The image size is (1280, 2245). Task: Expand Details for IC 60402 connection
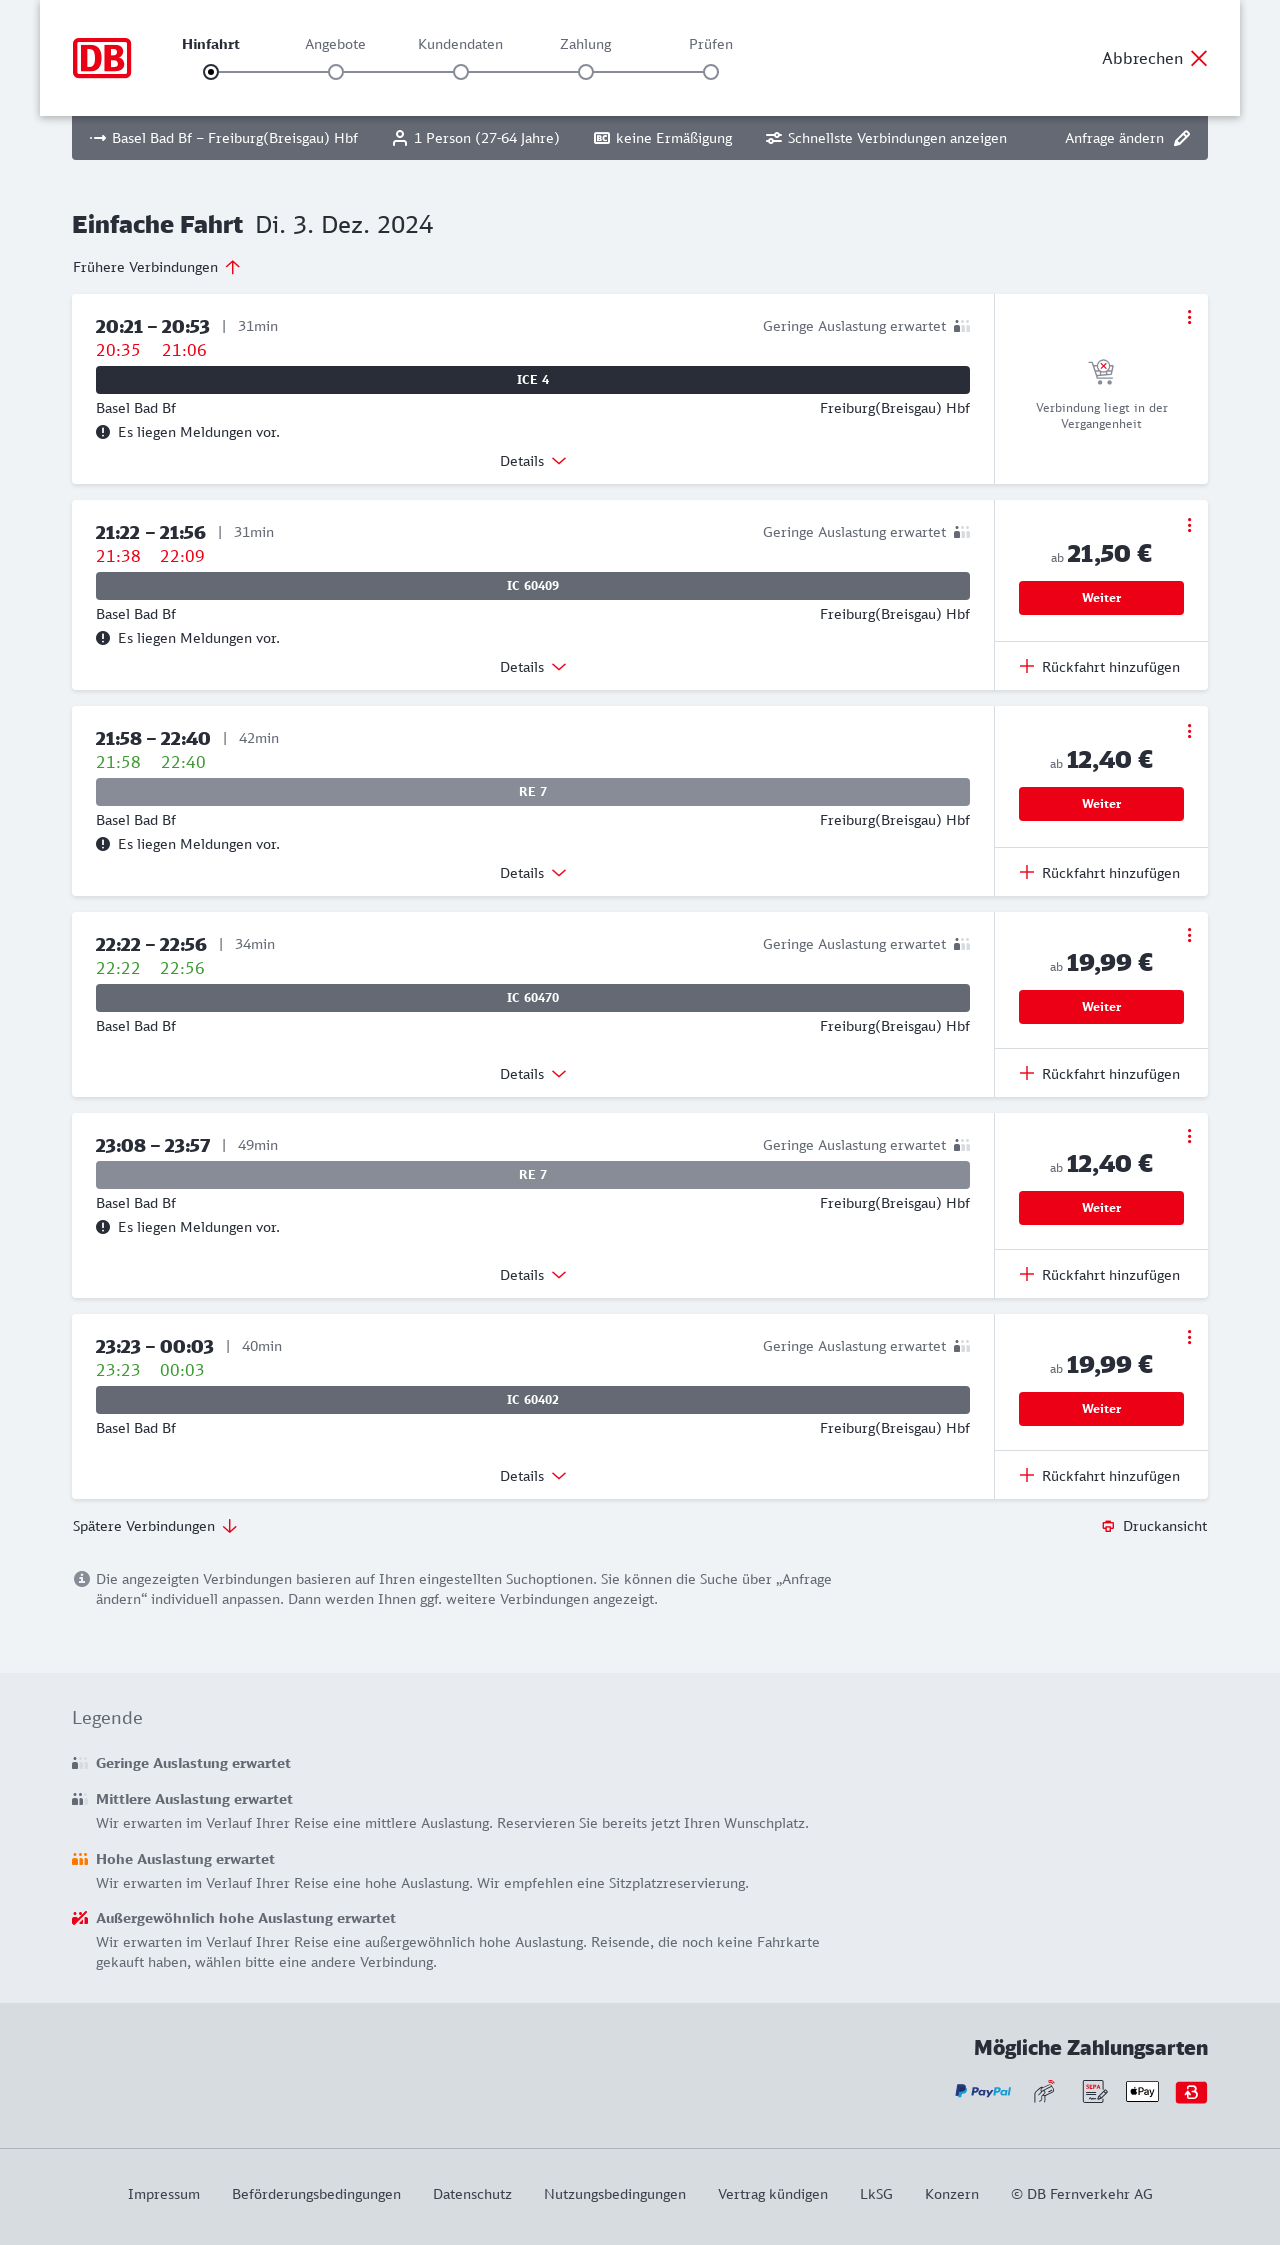pos(533,1476)
